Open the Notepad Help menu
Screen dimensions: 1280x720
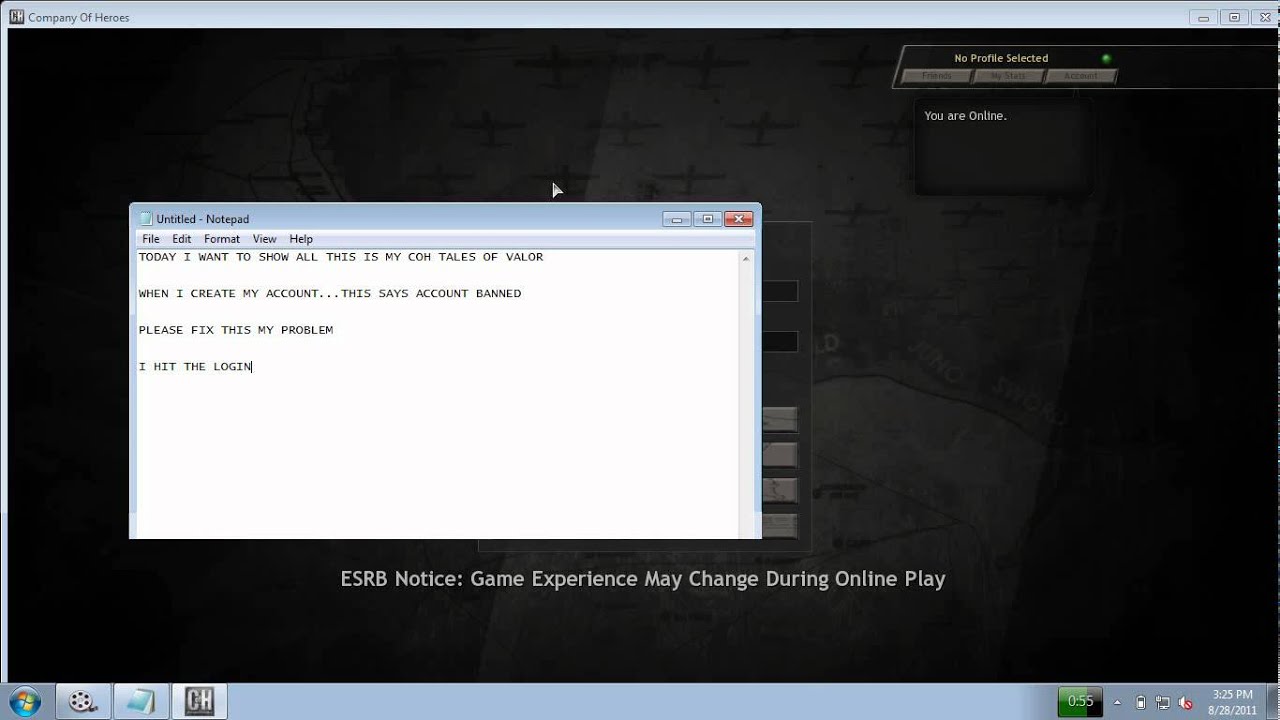click(x=301, y=239)
